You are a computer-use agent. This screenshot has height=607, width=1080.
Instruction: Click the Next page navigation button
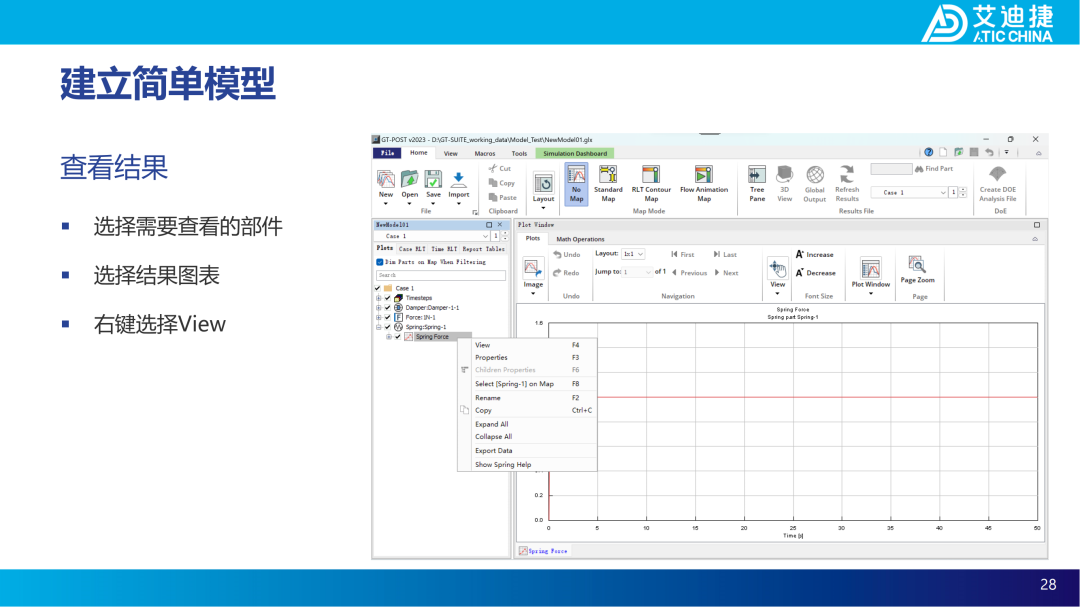tap(726, 273)
